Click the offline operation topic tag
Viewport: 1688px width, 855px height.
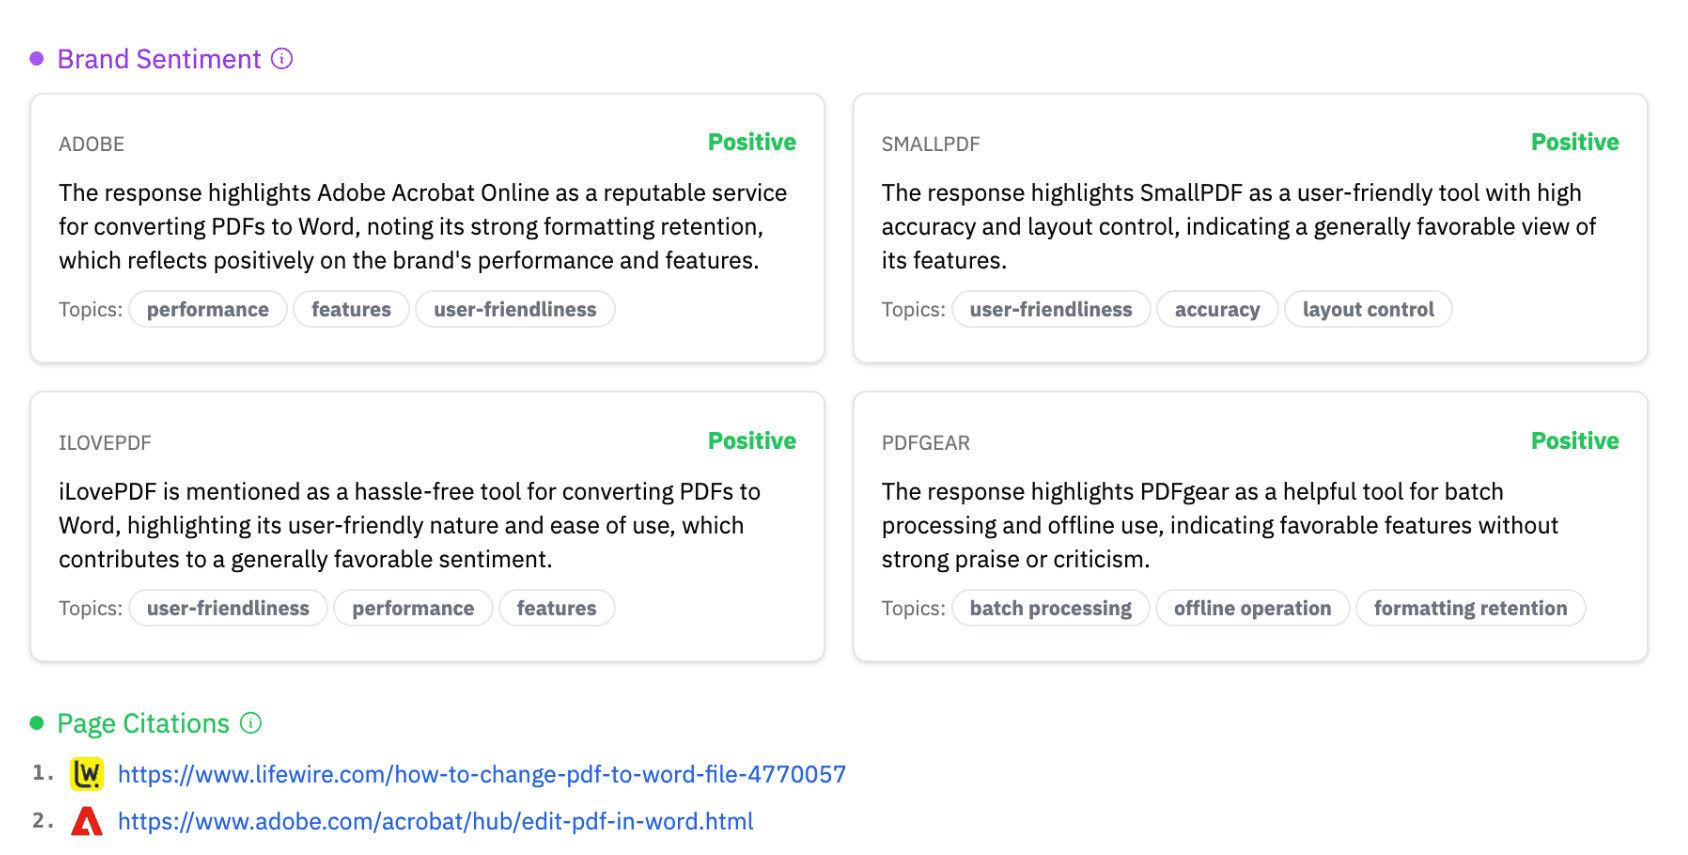[x=1252, y=608]
